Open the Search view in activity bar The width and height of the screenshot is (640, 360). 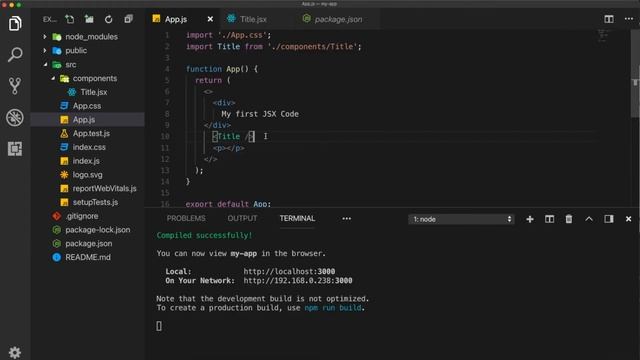tap(15, 55)
